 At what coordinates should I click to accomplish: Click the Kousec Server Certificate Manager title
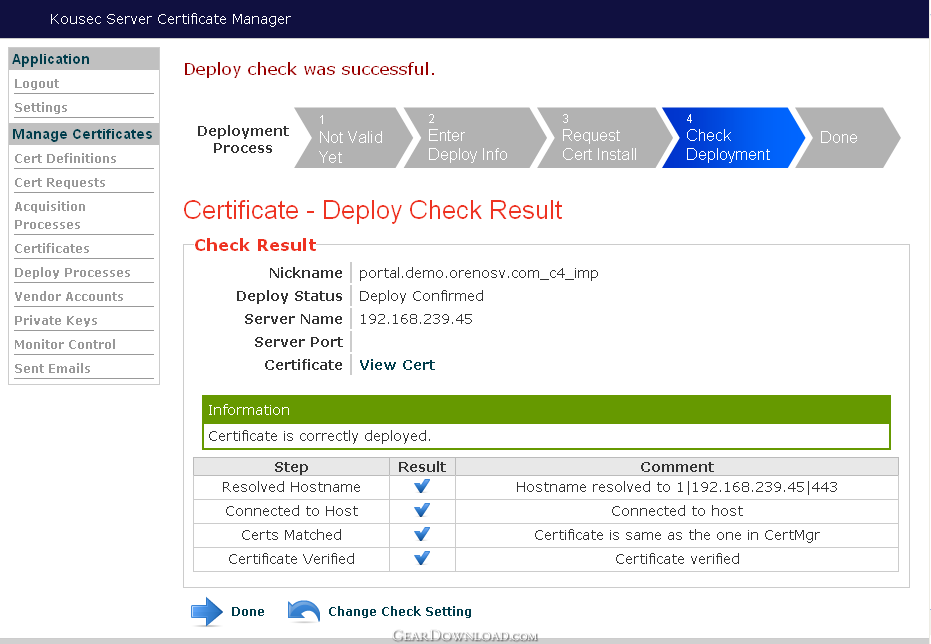[170, 19]
